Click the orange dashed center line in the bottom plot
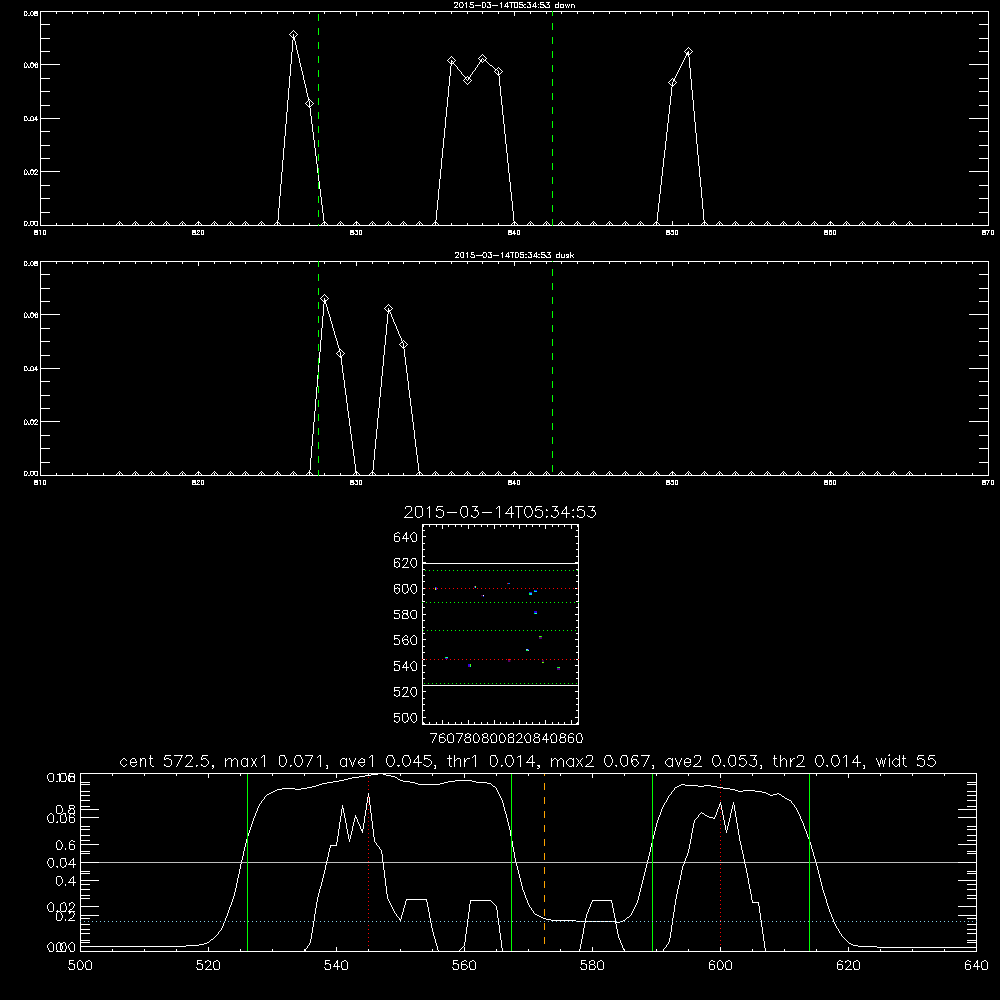The height and width of the screenshot is (1000, 1000). [544, 862]
